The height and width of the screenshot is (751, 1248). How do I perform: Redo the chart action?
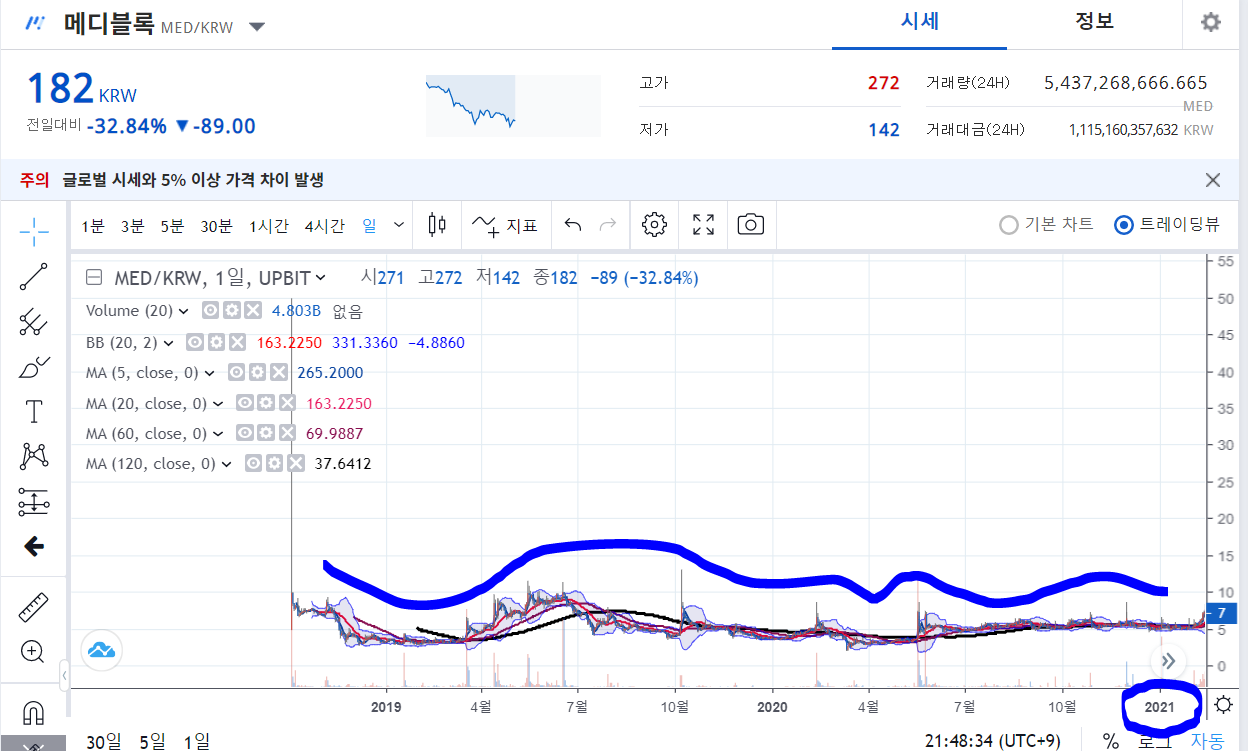(x=607, y=225)
